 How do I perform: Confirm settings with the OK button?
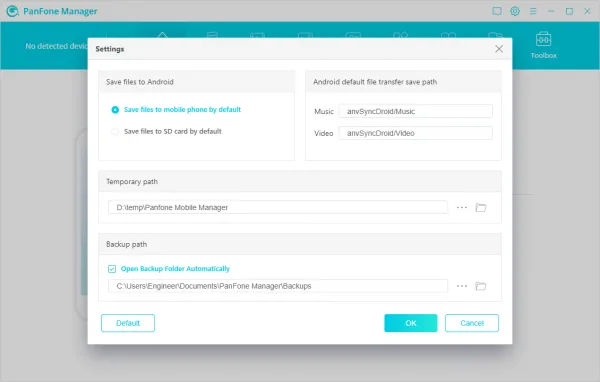(411, 323)
